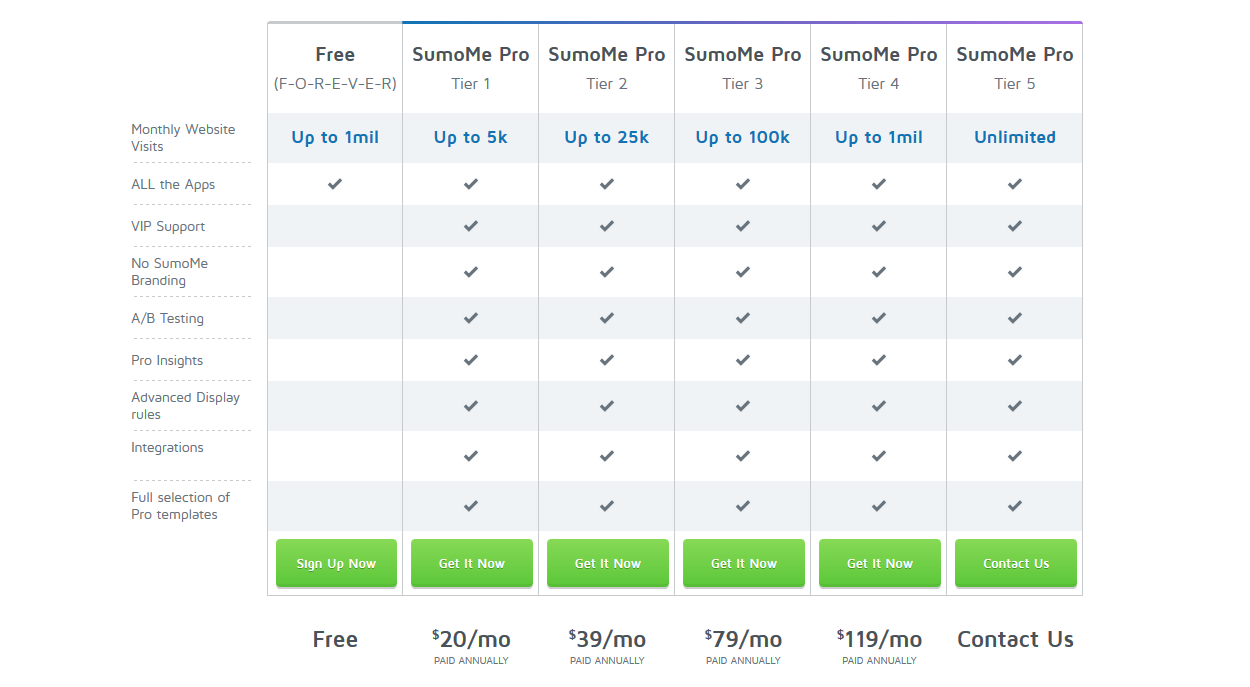Viewport: 1250px width, 687px height.
Task: Click A/B Testing checkmark under Tier 3
Action: 743,318
